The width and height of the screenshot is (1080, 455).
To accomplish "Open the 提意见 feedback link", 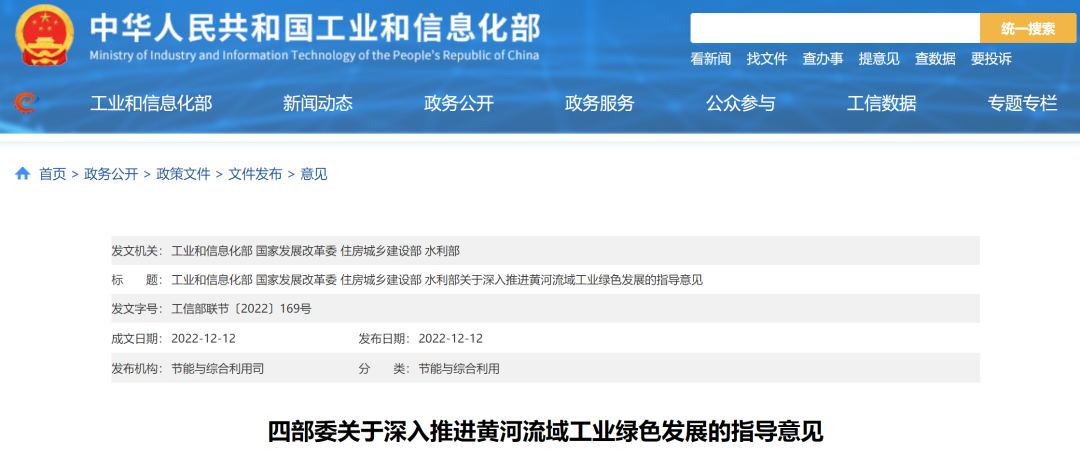I will click(879, 59).
